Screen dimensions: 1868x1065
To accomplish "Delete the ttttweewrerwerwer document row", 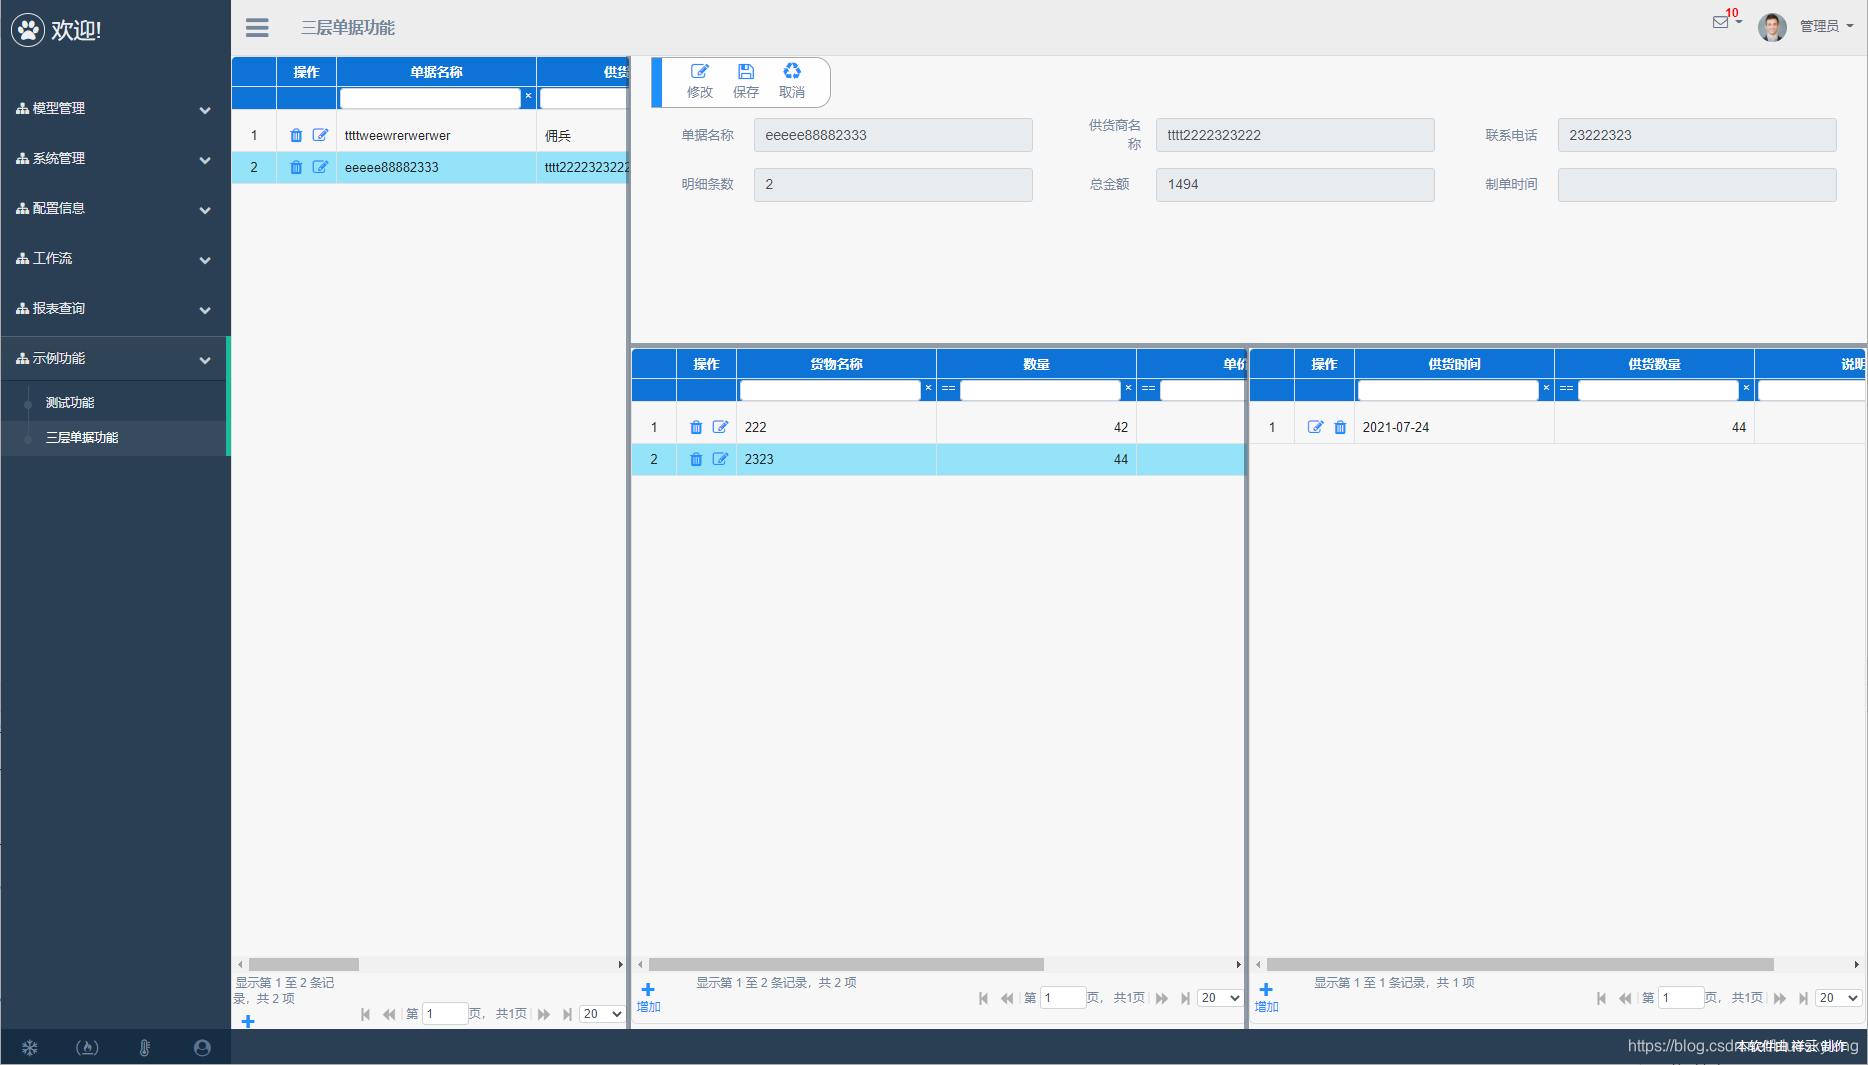I will pyautogui.click(x=296, y=135).
